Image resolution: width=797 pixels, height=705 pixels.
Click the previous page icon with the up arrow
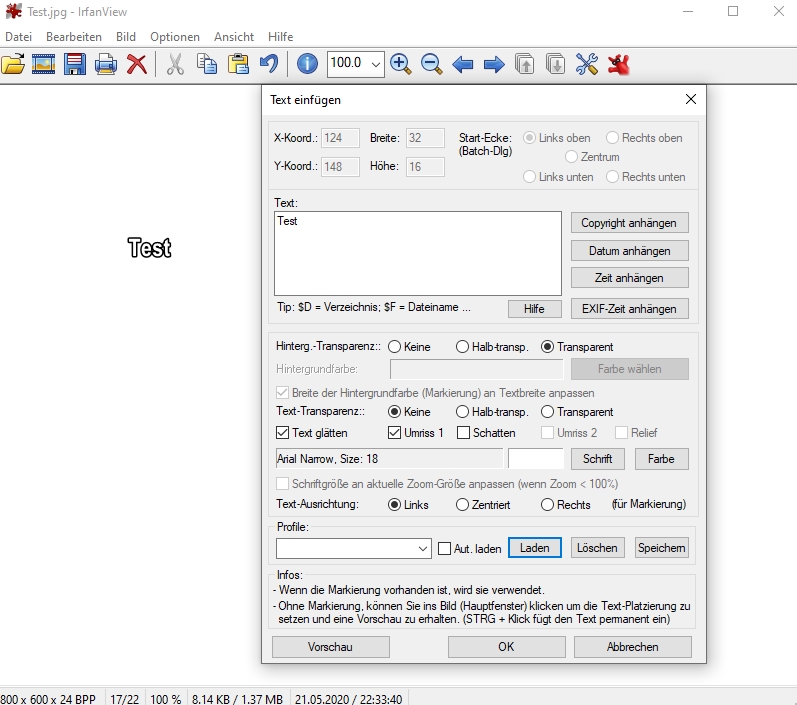[x=525, y=65]
